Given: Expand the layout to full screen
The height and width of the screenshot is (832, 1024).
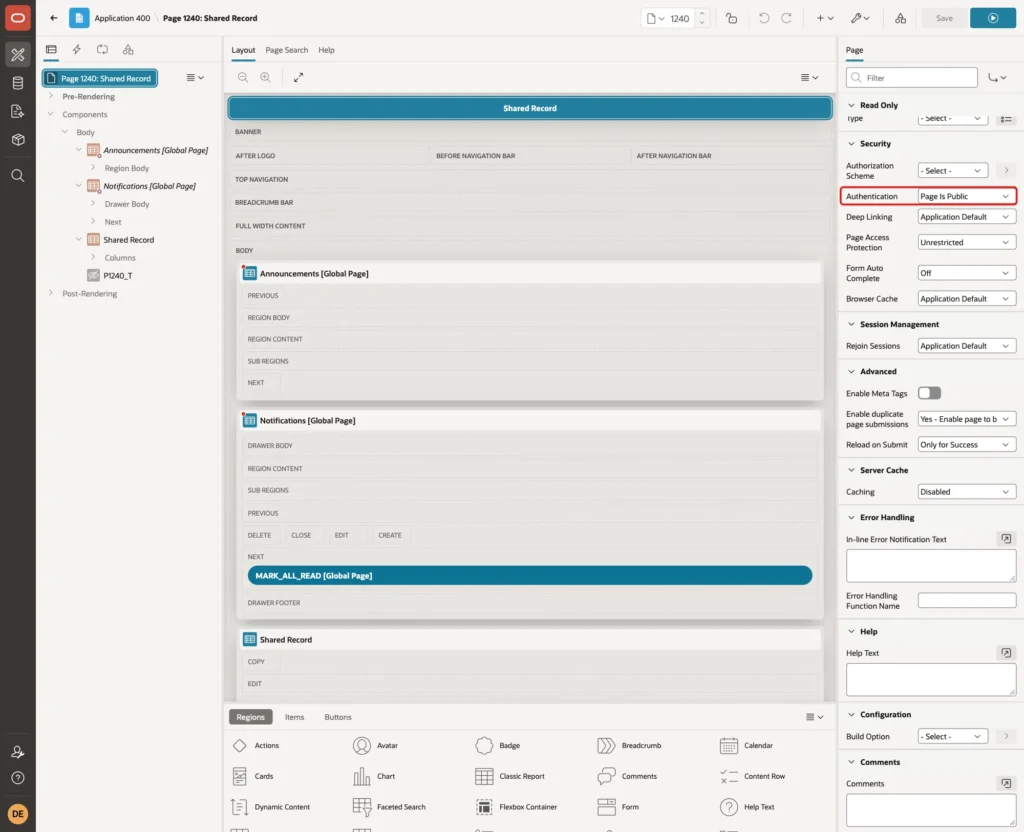Looking at the screenshot, I should point(298,77).
